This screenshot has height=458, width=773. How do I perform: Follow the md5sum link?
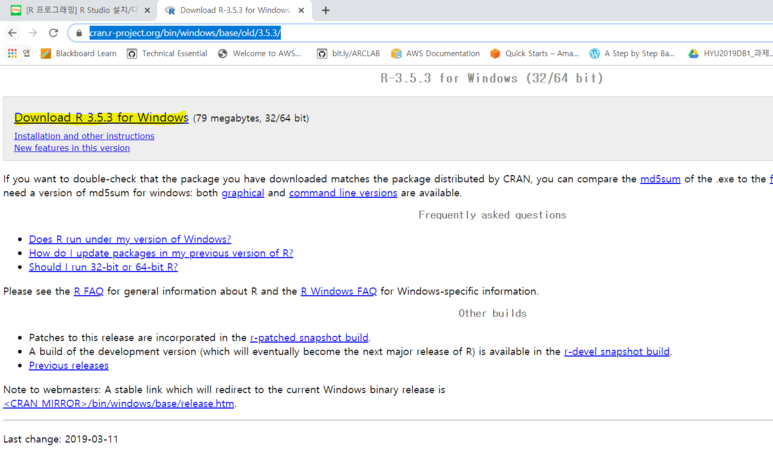[x=660, y=179]
